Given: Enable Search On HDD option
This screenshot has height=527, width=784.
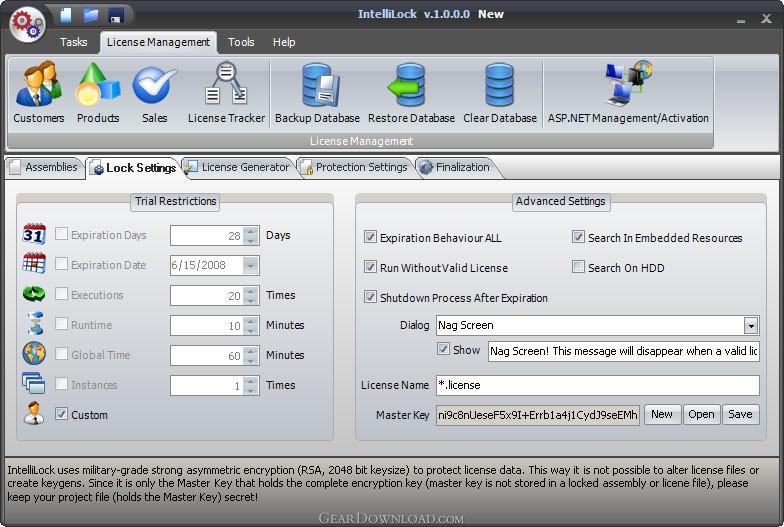Looking at the screenshot, I should [x=579, y=268].
